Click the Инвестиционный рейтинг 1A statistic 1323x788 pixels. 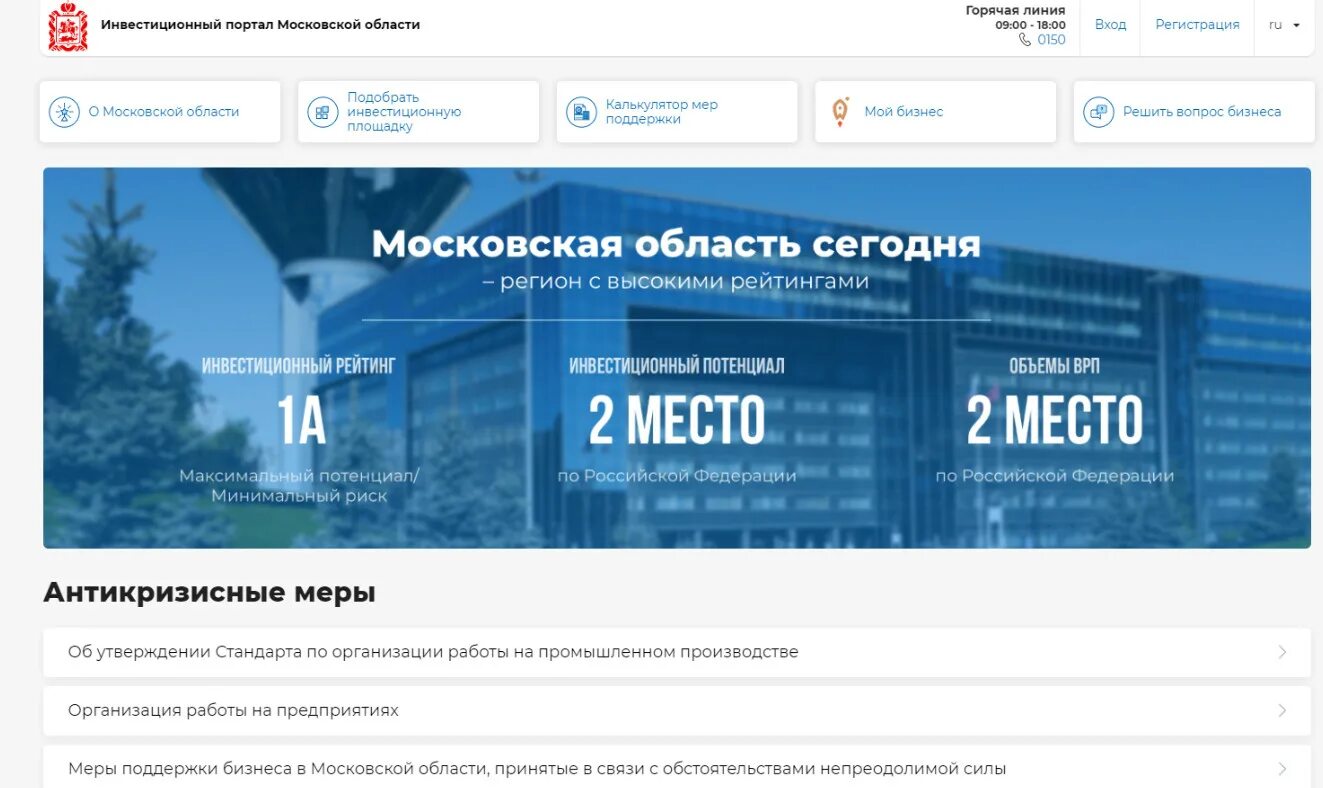[x=299, y=432]
